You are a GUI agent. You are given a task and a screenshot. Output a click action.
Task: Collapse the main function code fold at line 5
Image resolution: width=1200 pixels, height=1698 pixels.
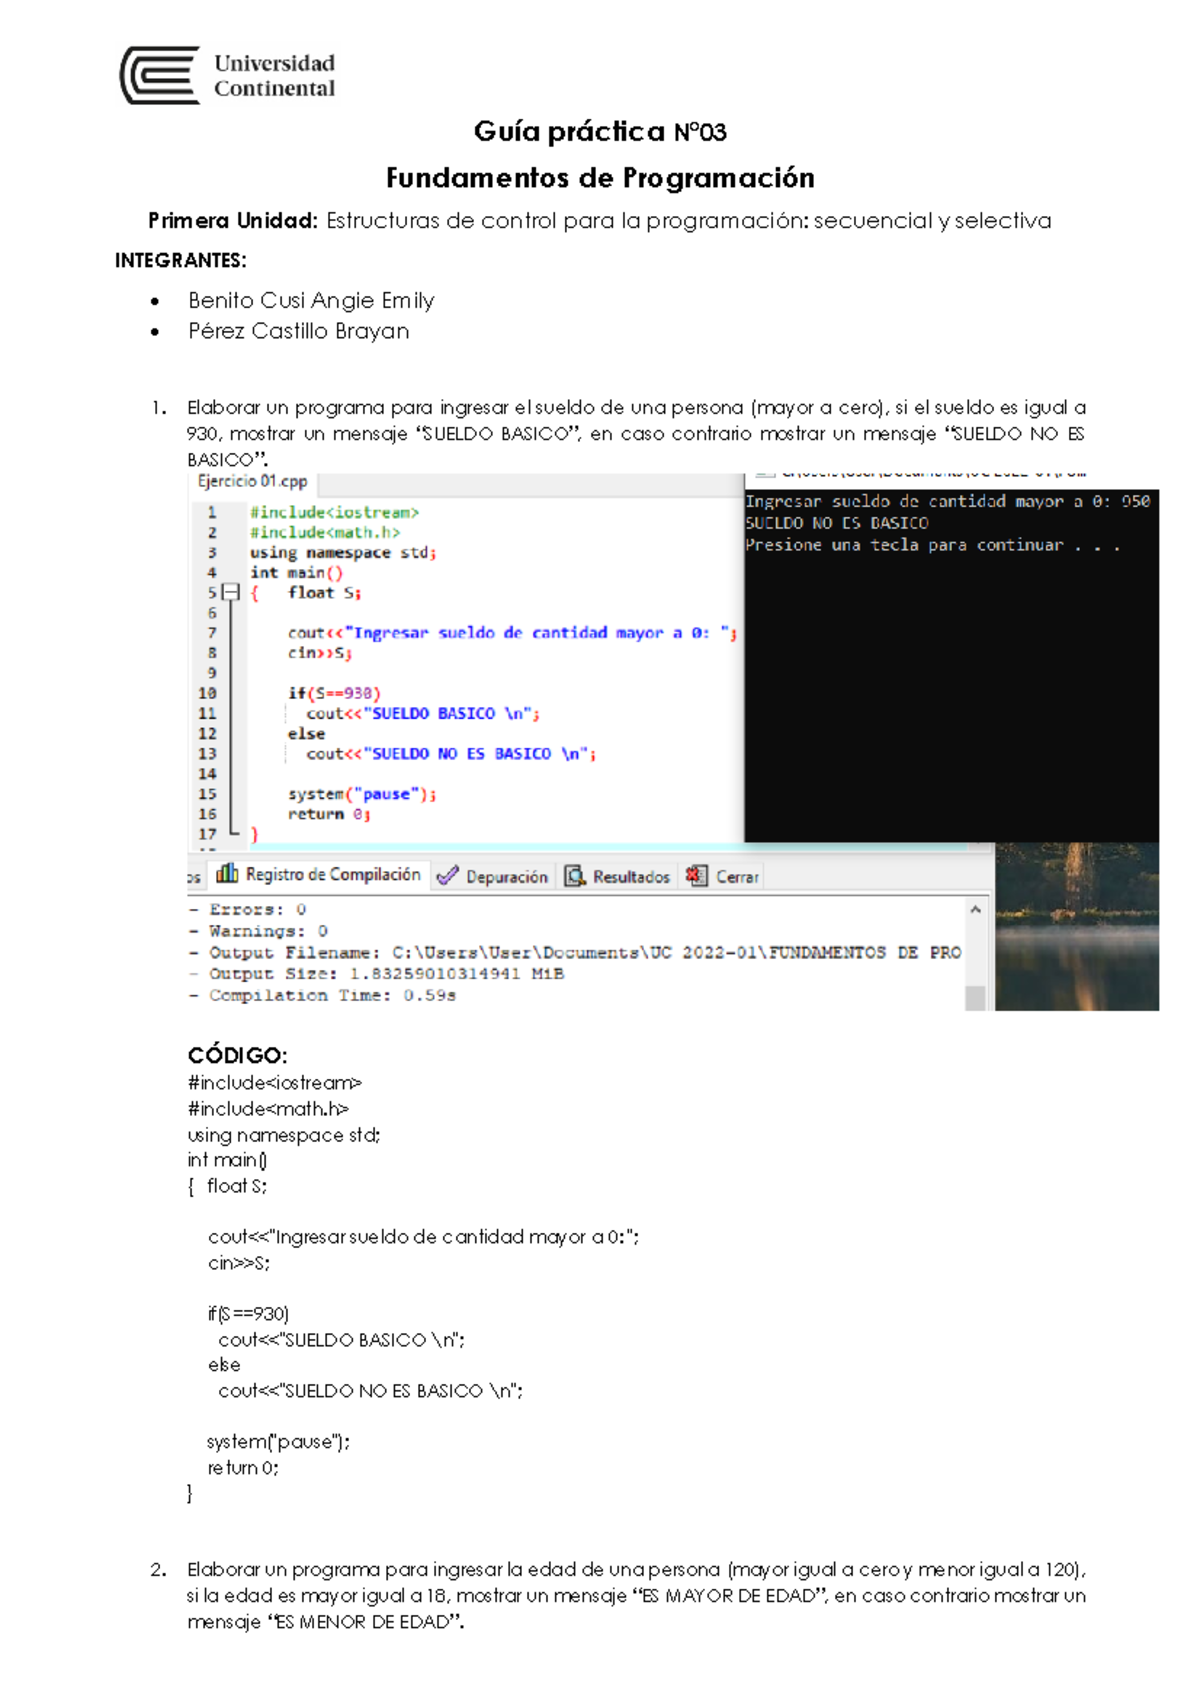click(x=232, y=593)
